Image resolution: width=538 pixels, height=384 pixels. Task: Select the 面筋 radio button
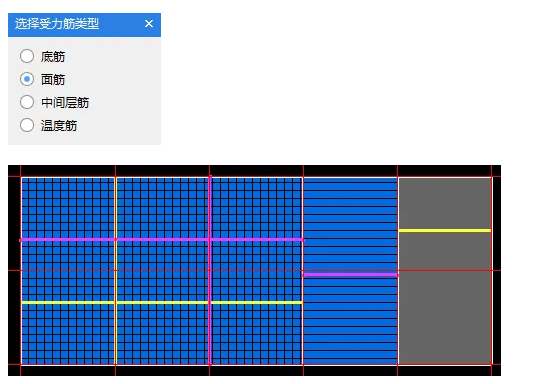27,79
